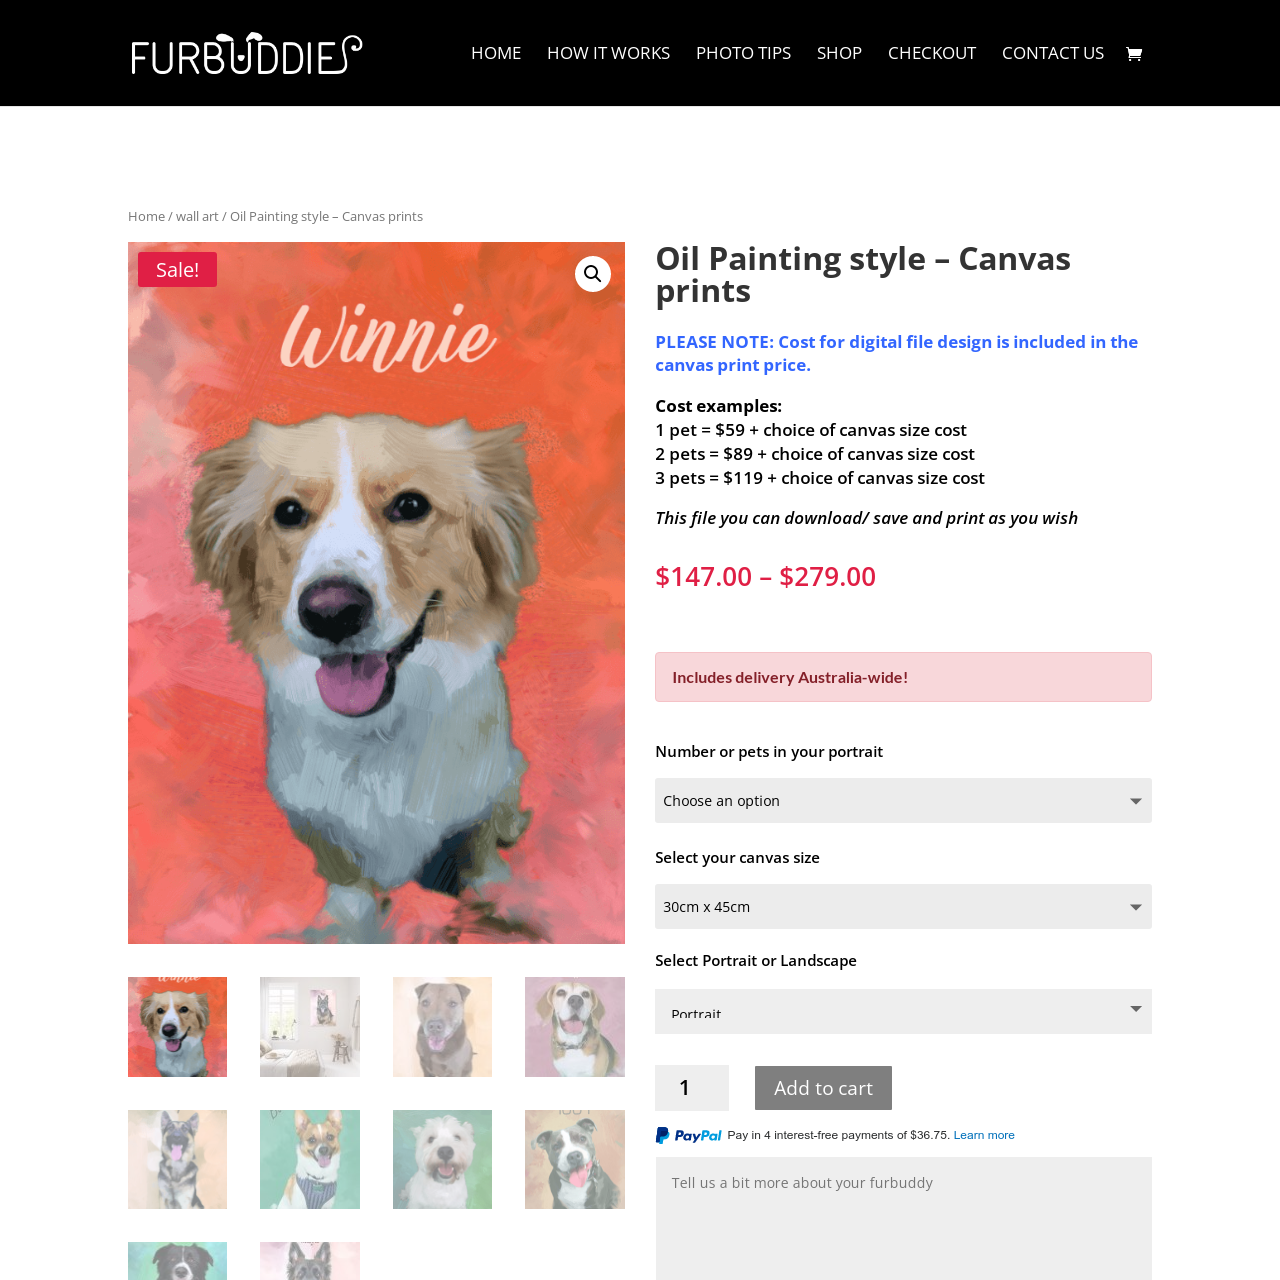Viewport: 1280px width, 1280px height.
Task: Click the Add to cart button
Action: click(x=823, y=1088)
